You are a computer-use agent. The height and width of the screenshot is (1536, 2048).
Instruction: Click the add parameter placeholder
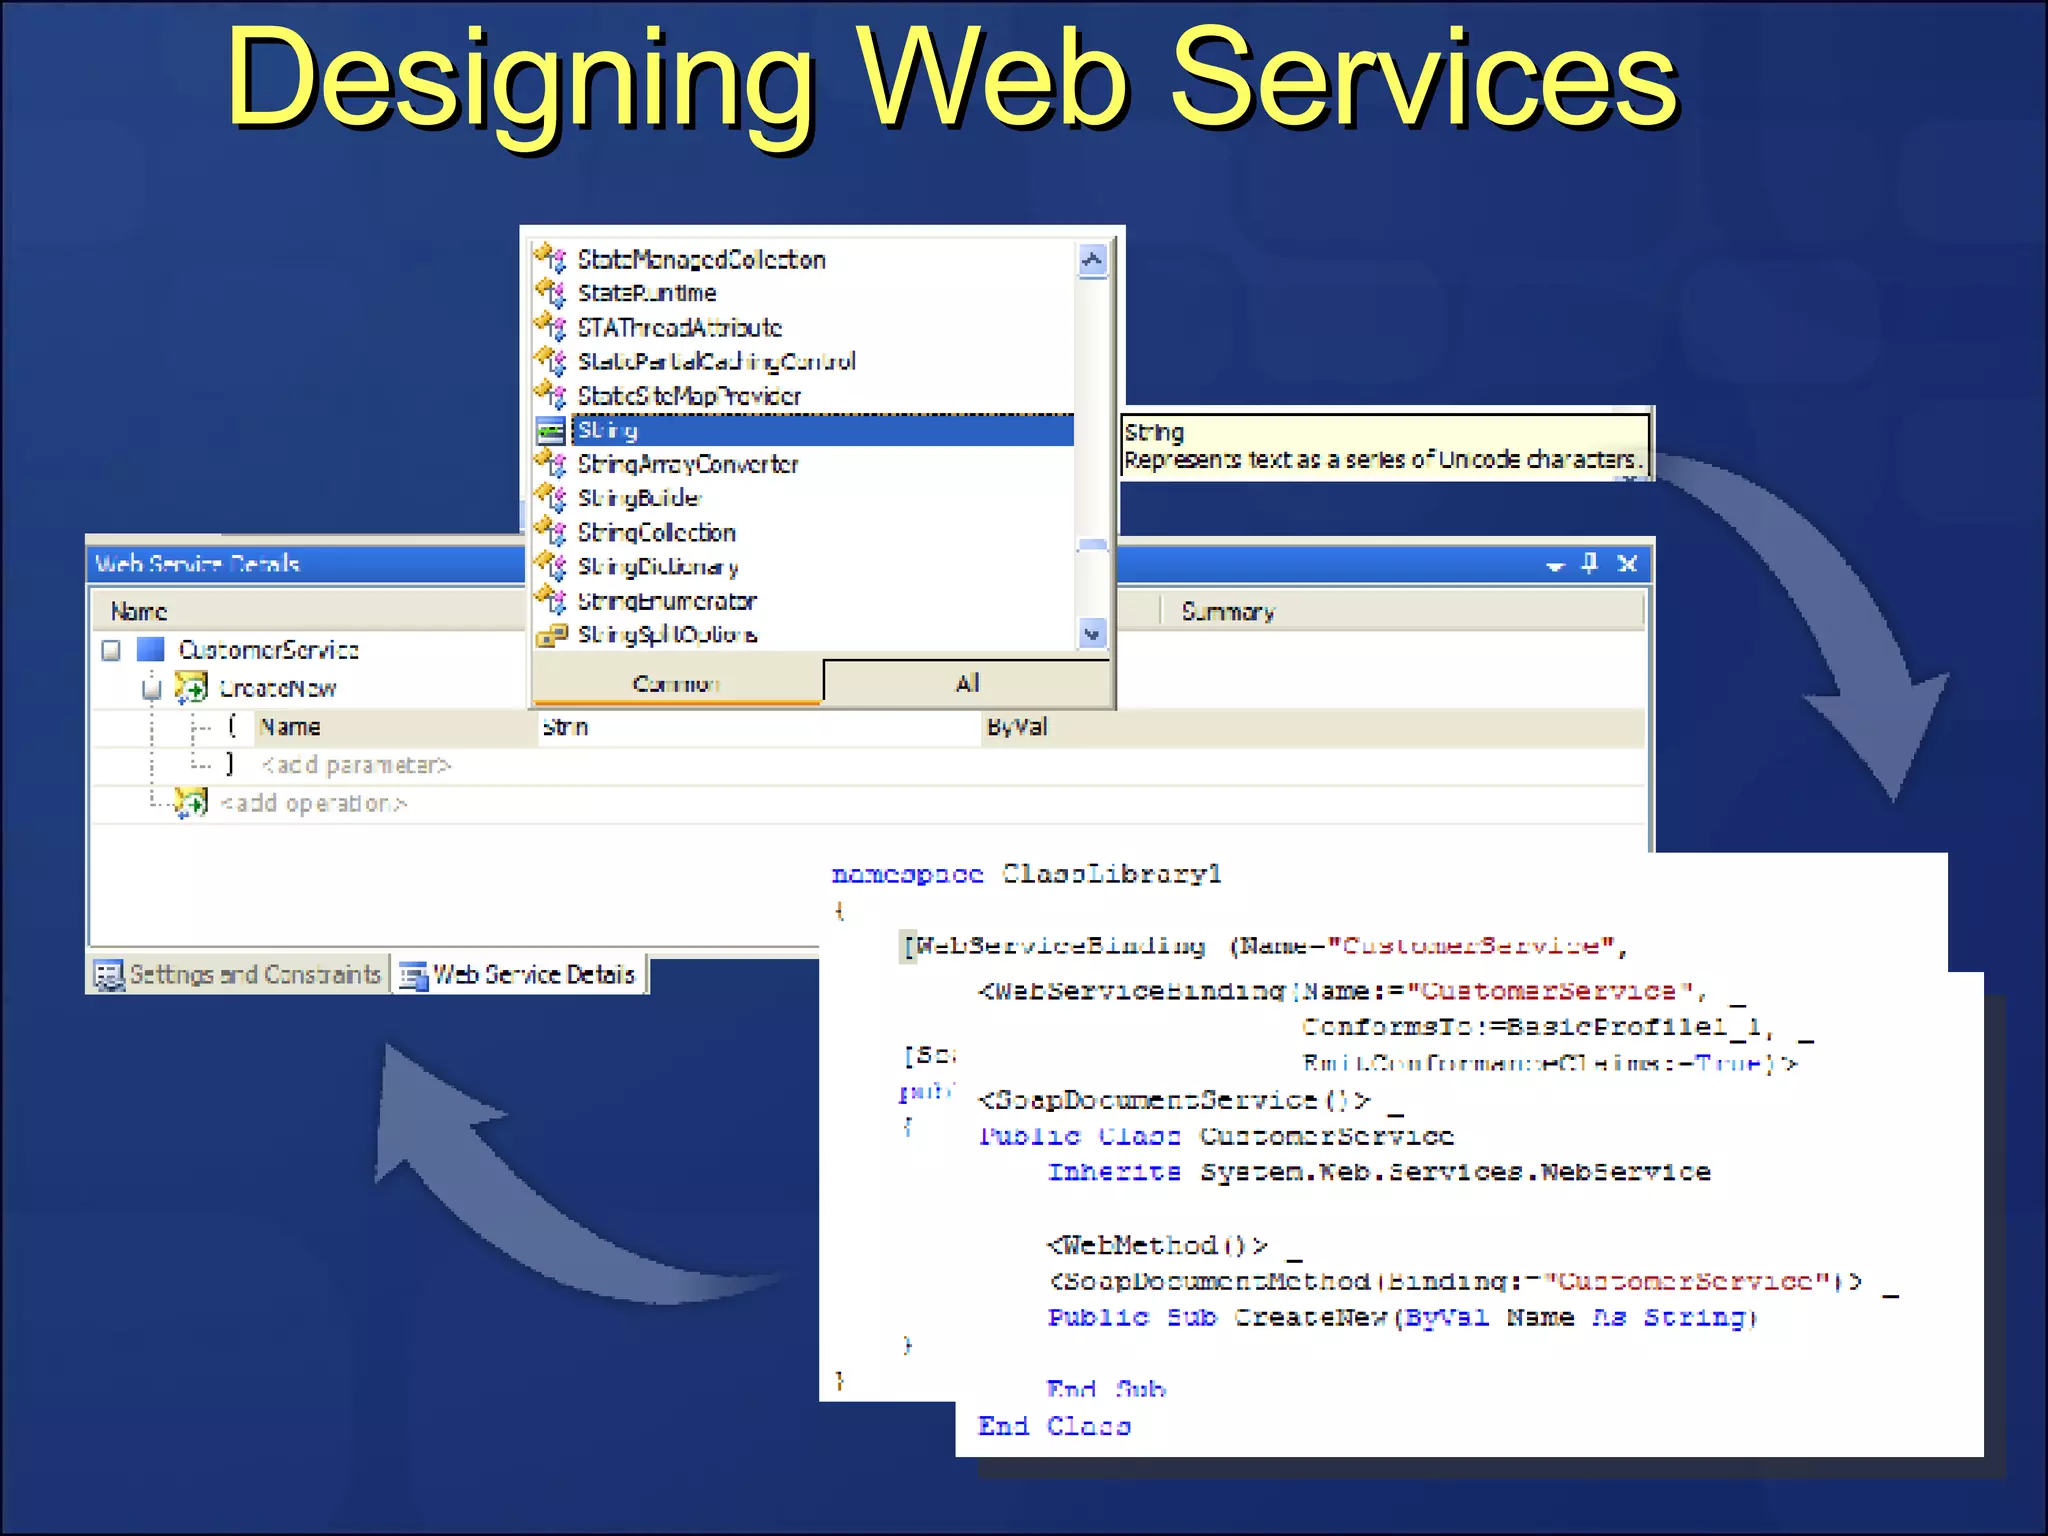(356, 765)
